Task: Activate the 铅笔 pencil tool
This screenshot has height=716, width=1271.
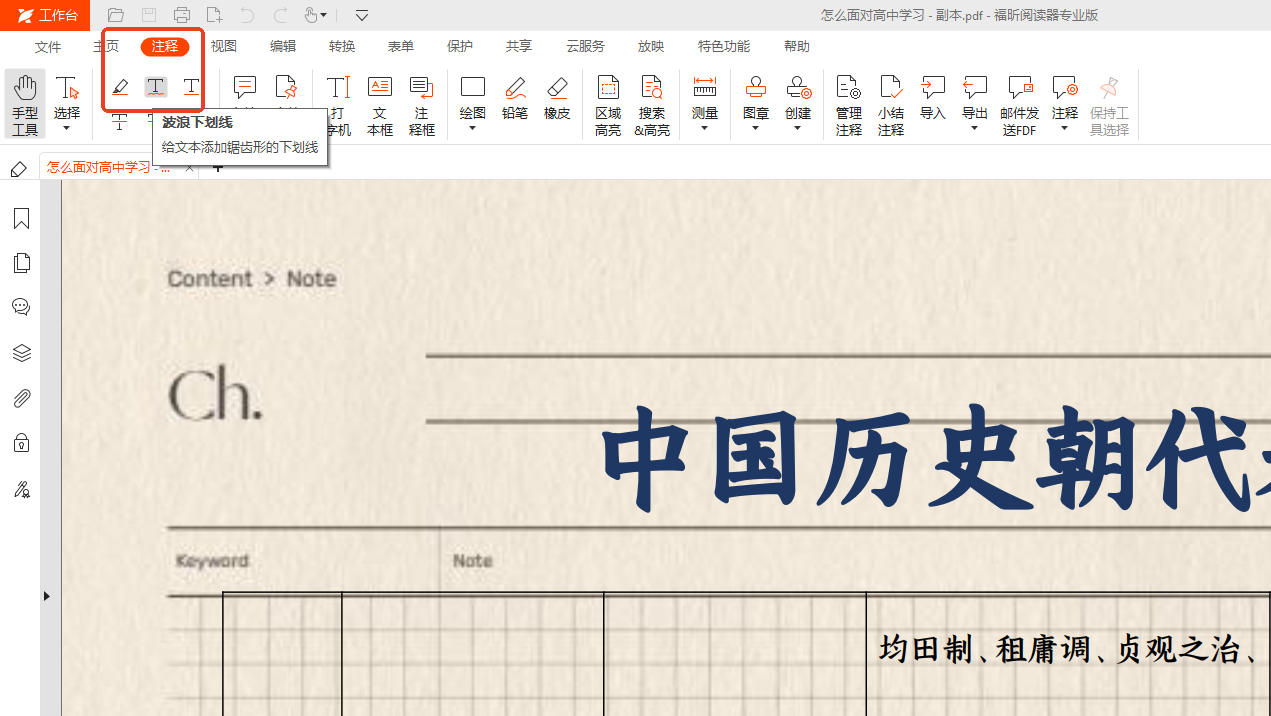Action: (515, 99)
